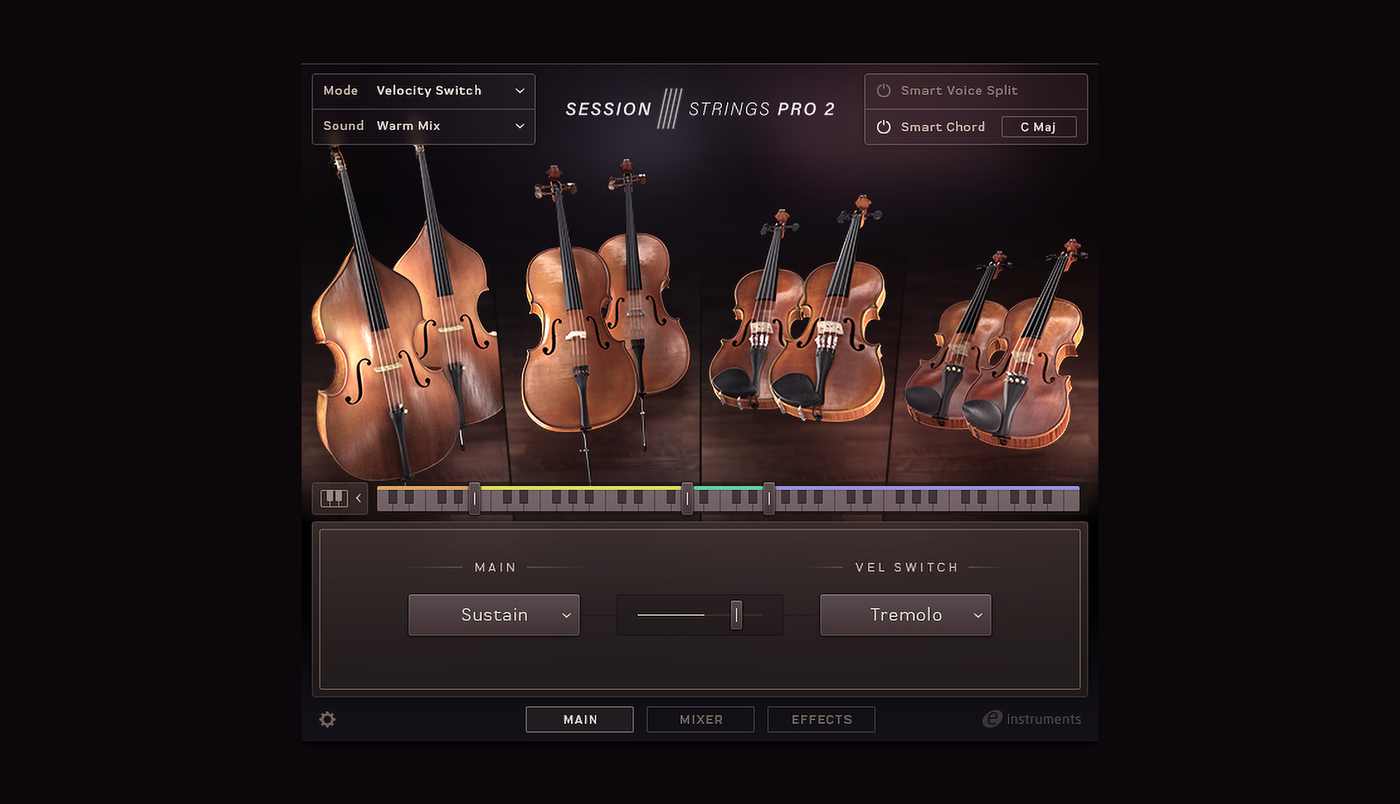This screenshot has width=1400, height=804.
Task: Toggle the keyboard view icon
Action: pyautogui.click(x=334, y=498)
